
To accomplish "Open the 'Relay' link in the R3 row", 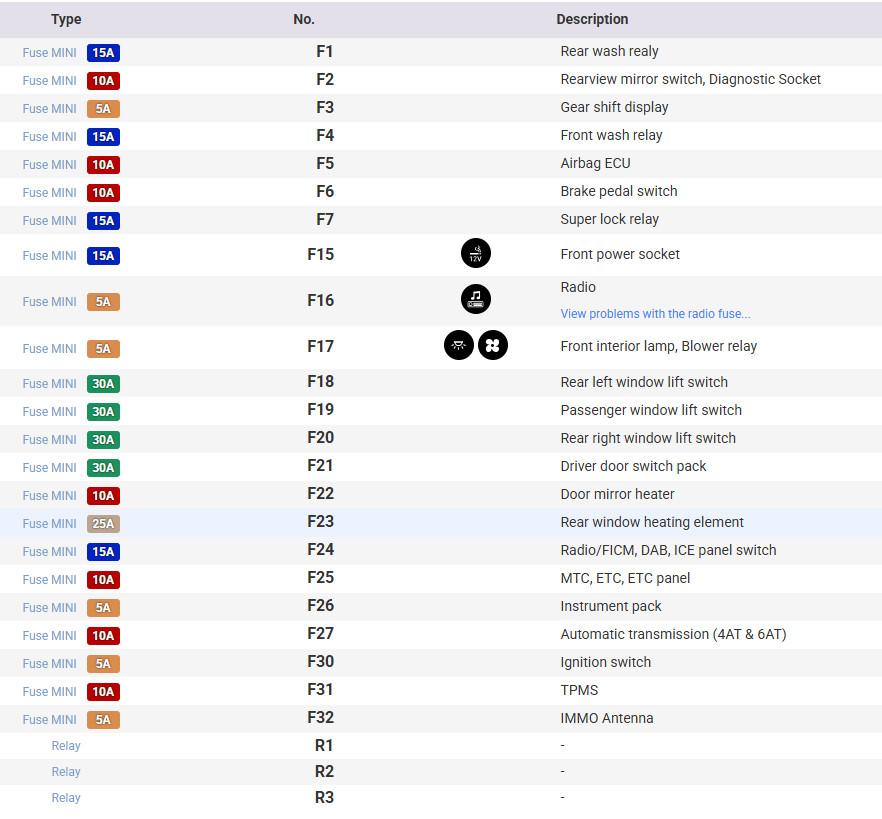I will click(x=66, y=798).
